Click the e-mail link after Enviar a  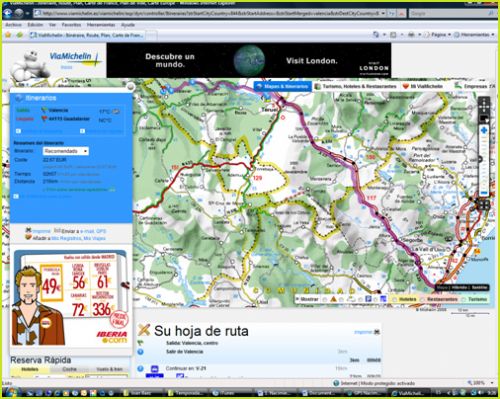click(x=87, y=231)
